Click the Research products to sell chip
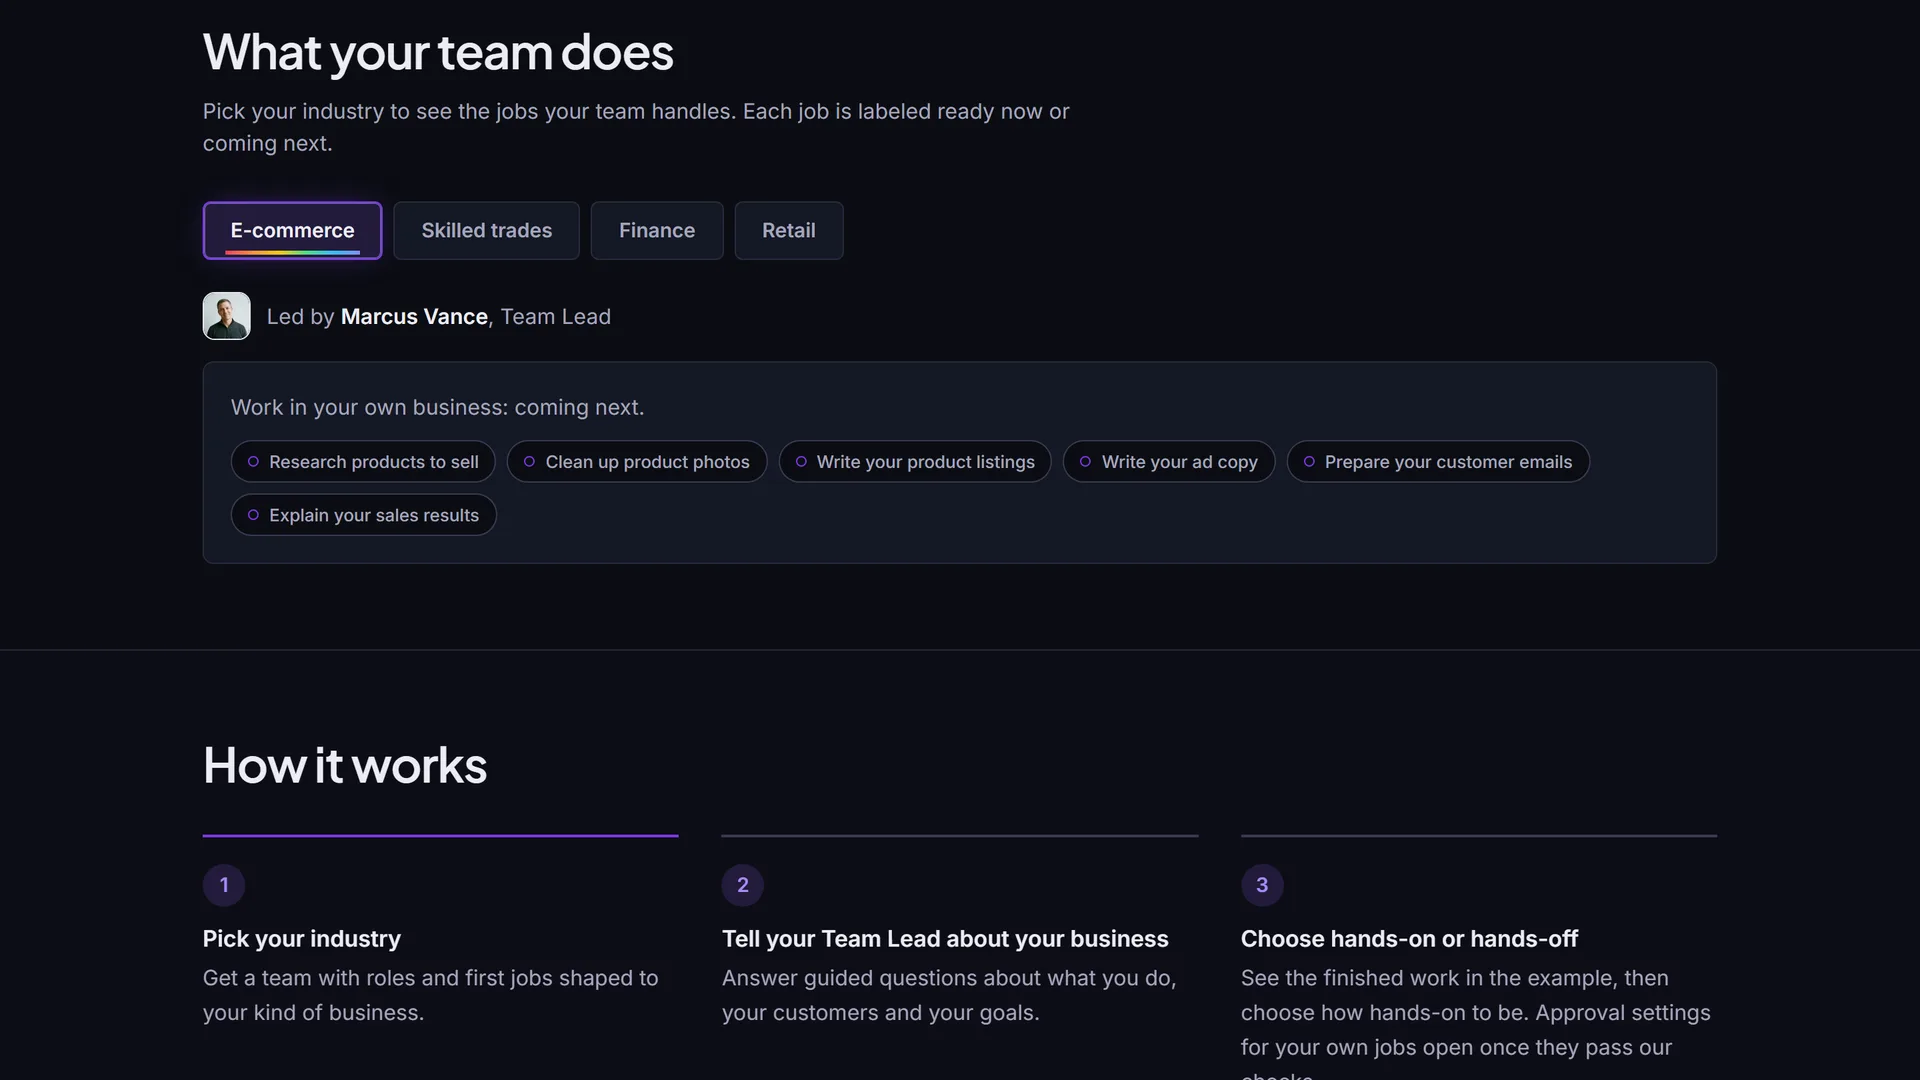Viewport: 1920px width, 1080px height. point(363,461)
